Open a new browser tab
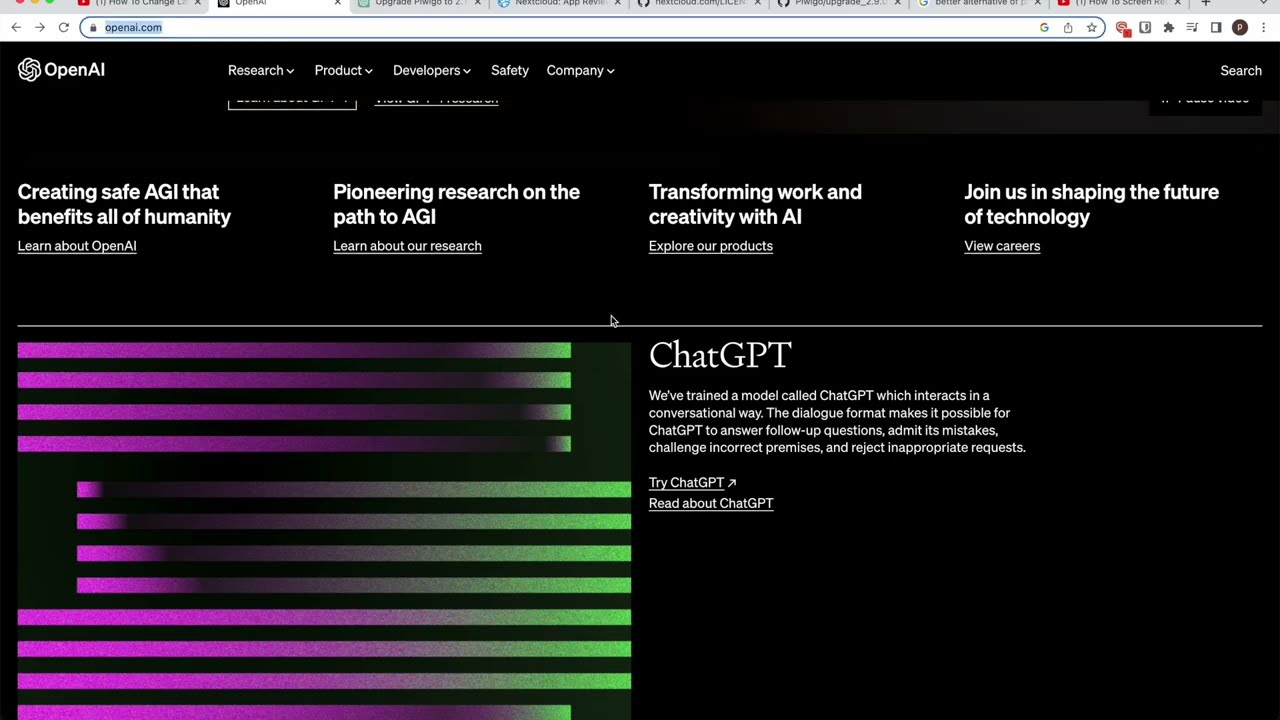1280x720 pixels. (x=1206, y=3)
